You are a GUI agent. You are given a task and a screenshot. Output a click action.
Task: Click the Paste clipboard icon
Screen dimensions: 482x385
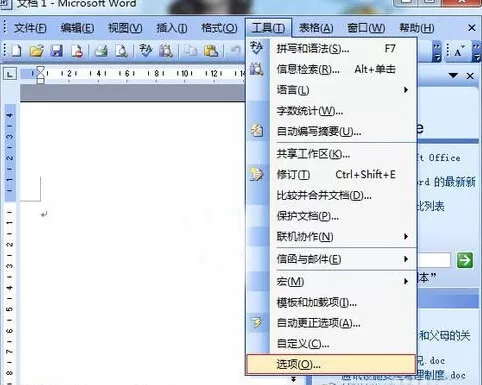211,51
